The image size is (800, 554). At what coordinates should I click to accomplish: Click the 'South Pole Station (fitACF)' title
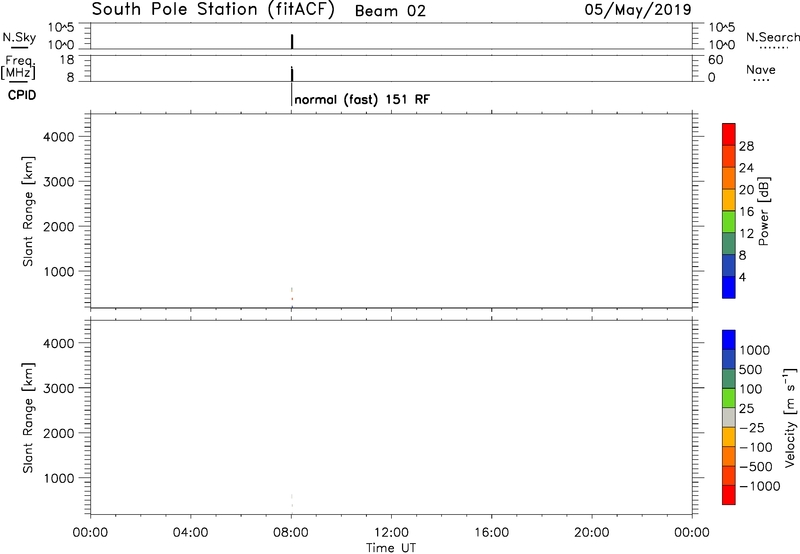point(213,10)
